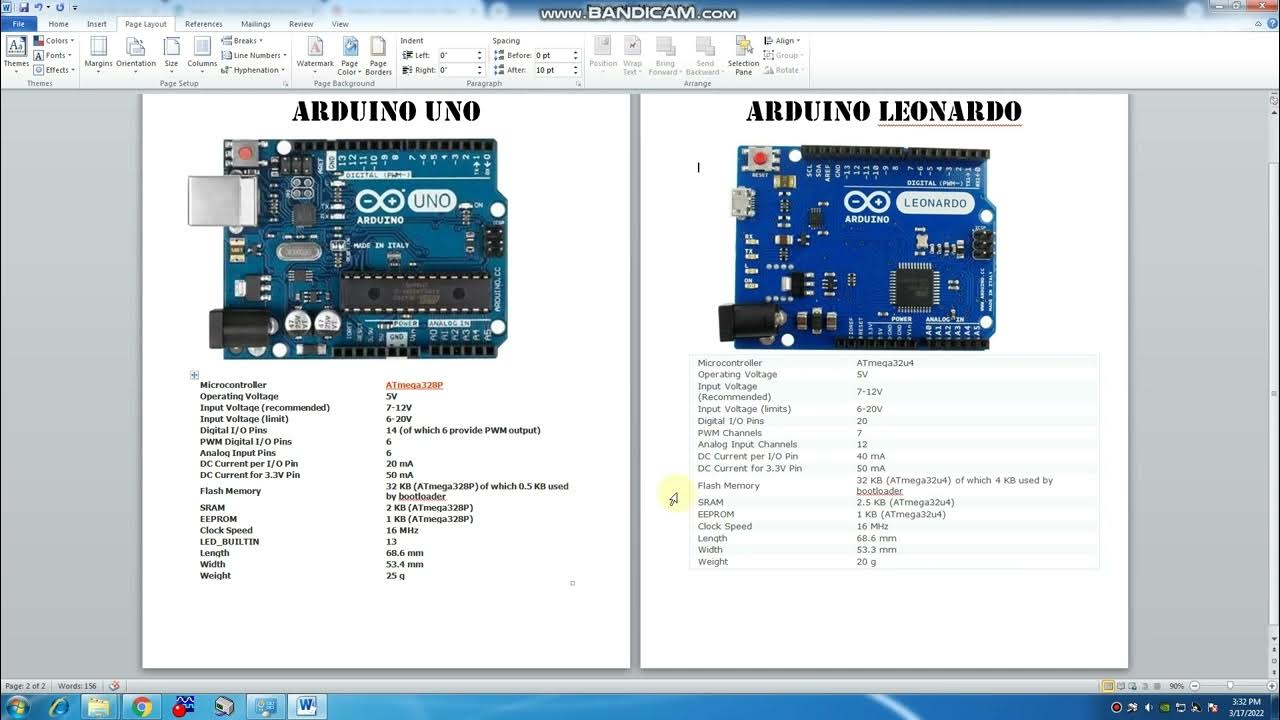Open the page Orientation menu
Image resolution: width=1280 pixels, height=720 pixels.
[x=136, y=53]
